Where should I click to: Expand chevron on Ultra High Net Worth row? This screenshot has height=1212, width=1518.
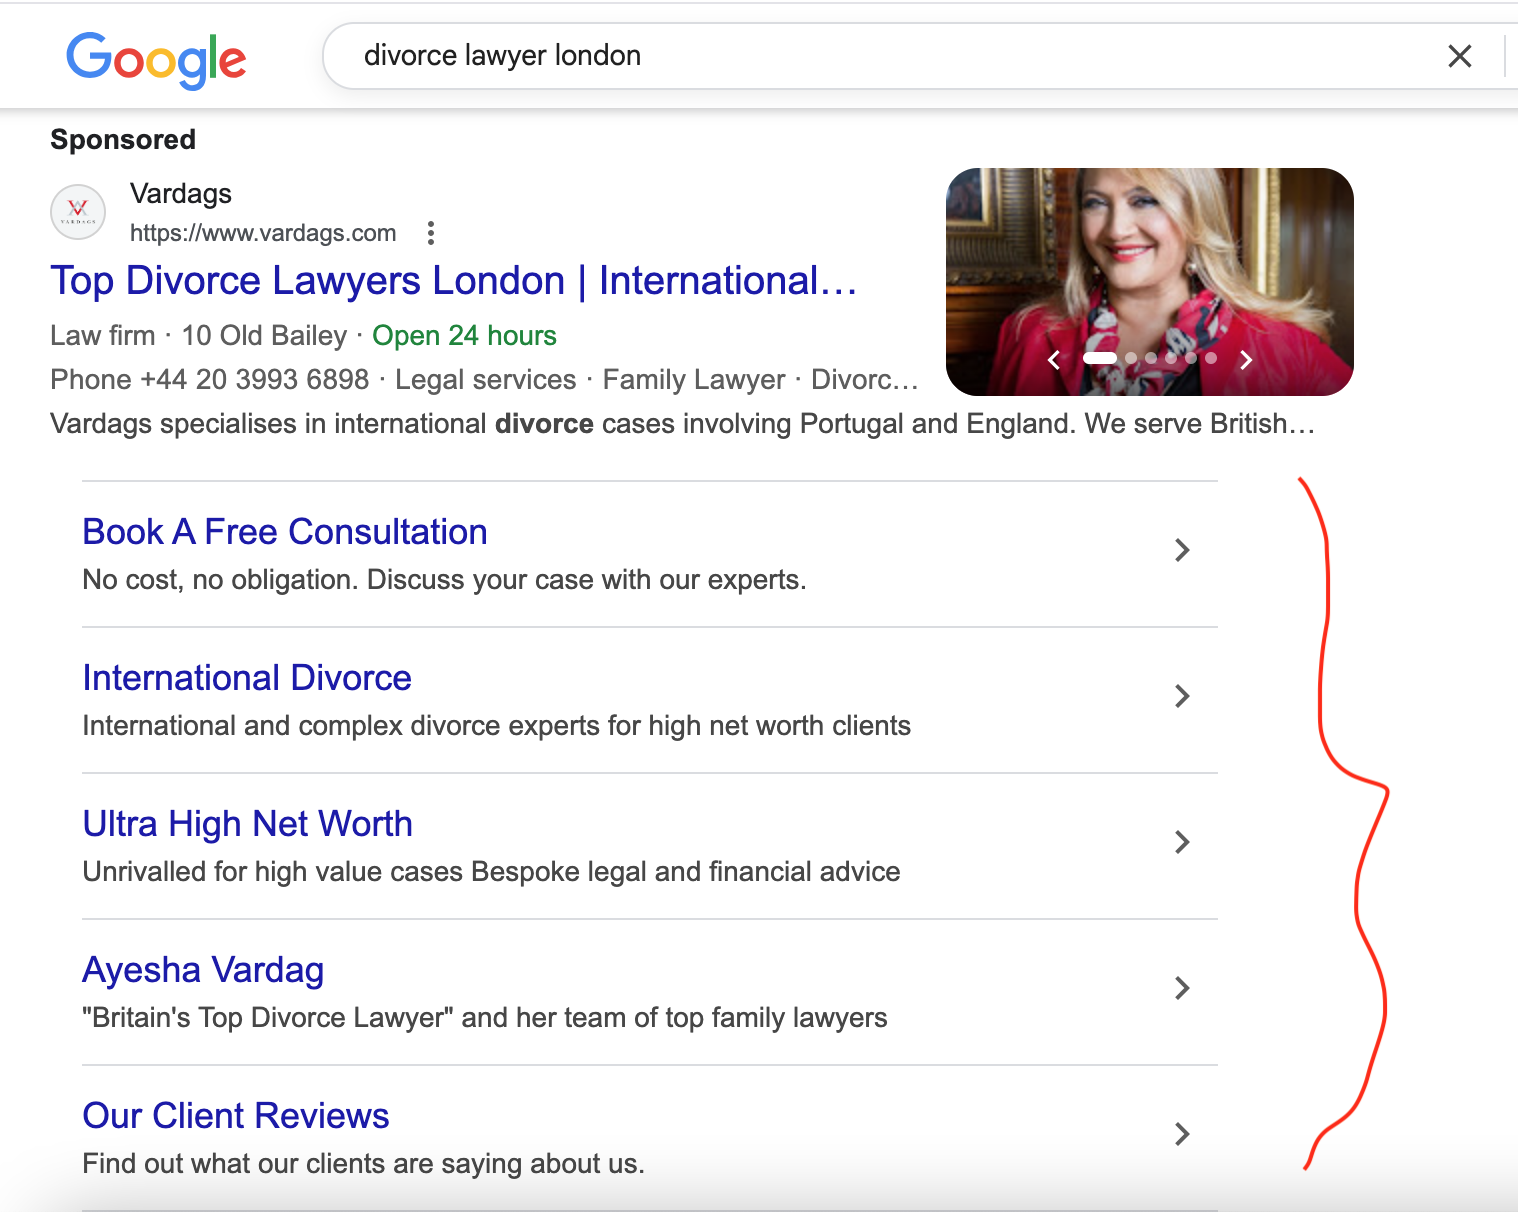(x=1182, y=842)
